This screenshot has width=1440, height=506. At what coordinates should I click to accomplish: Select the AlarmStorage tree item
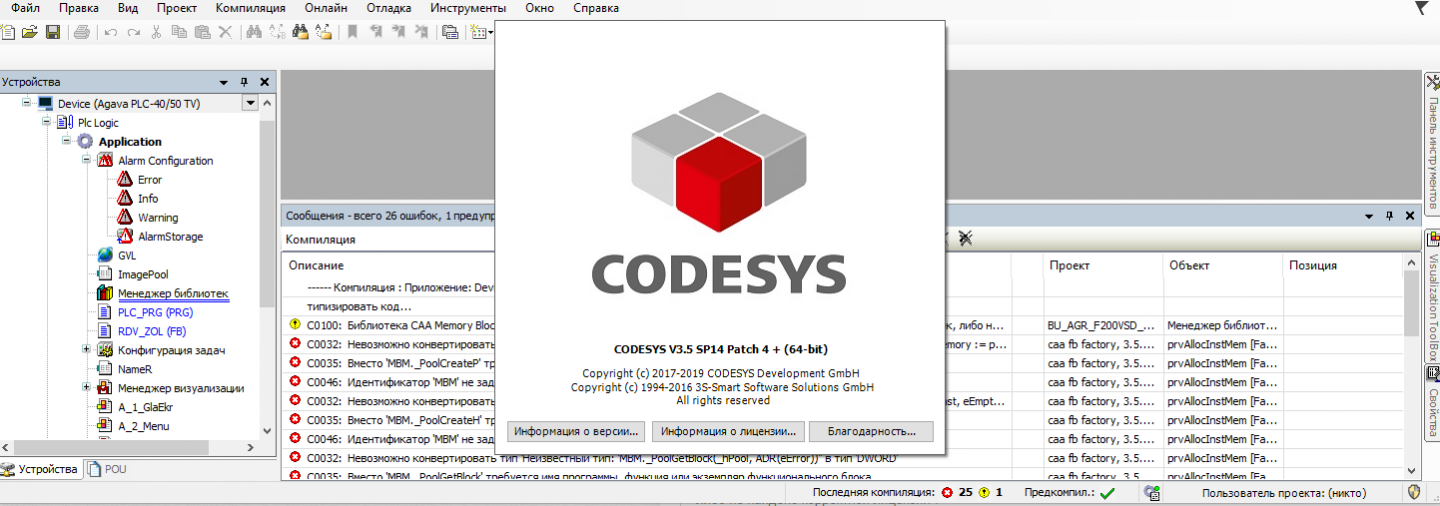170,237
